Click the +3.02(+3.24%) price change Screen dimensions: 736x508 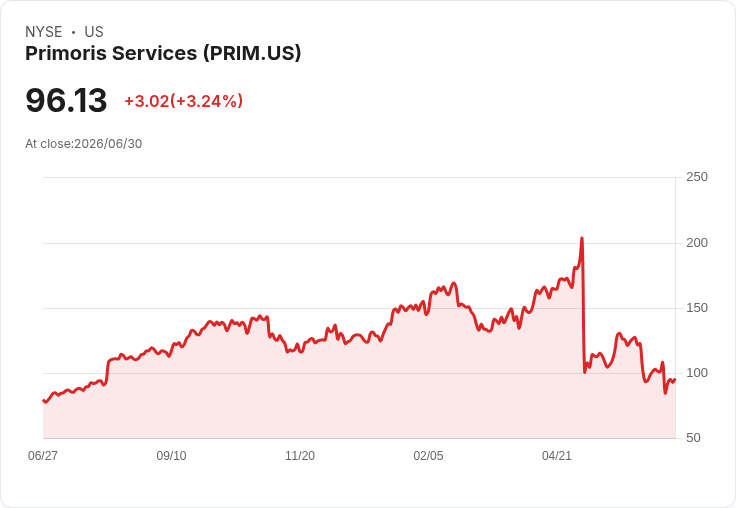coord(184,101)
